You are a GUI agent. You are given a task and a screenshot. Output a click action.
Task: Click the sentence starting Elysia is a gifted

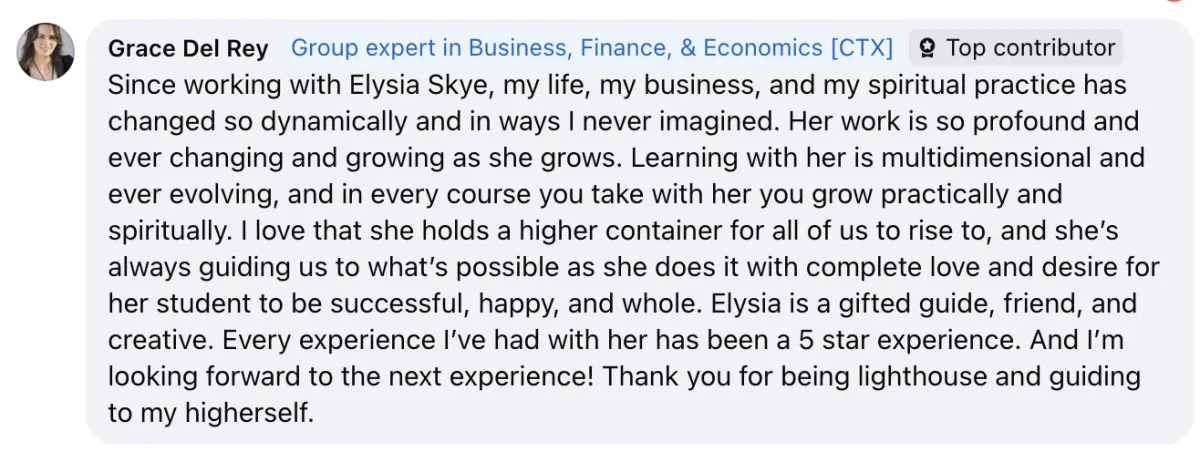(x=866, y=303)
